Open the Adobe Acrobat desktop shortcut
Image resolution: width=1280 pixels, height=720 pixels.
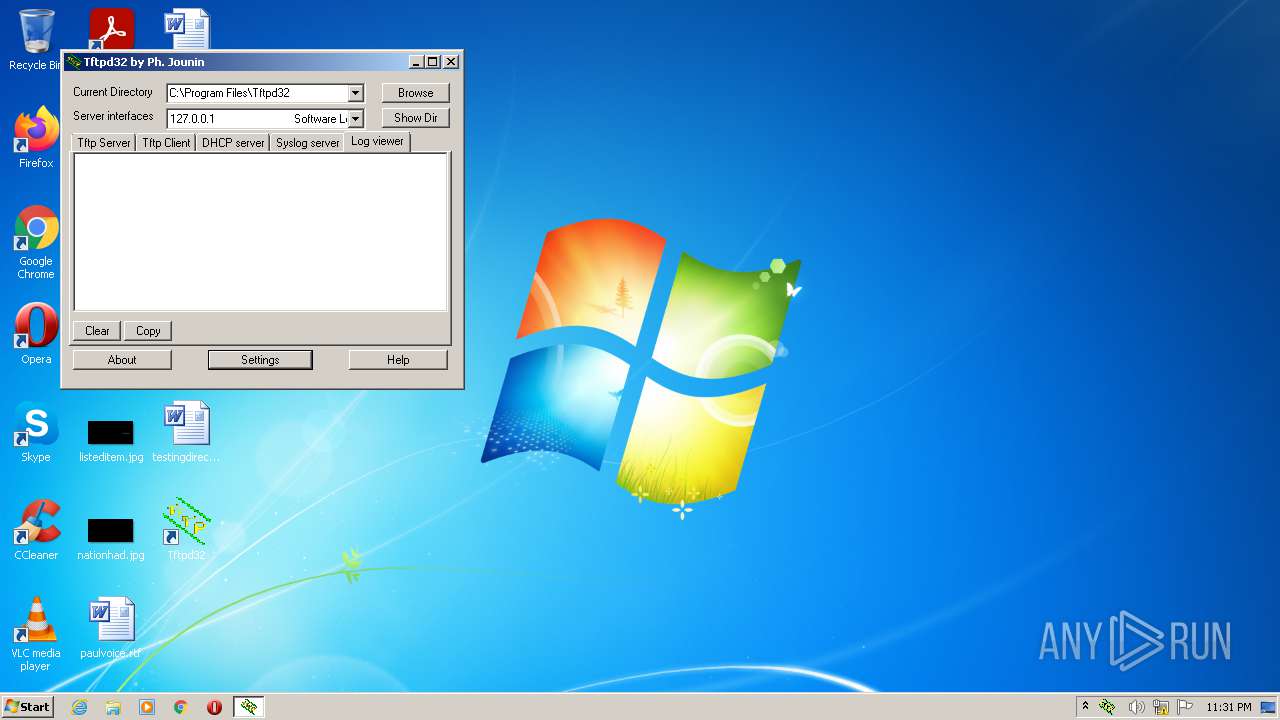[111, 28]
